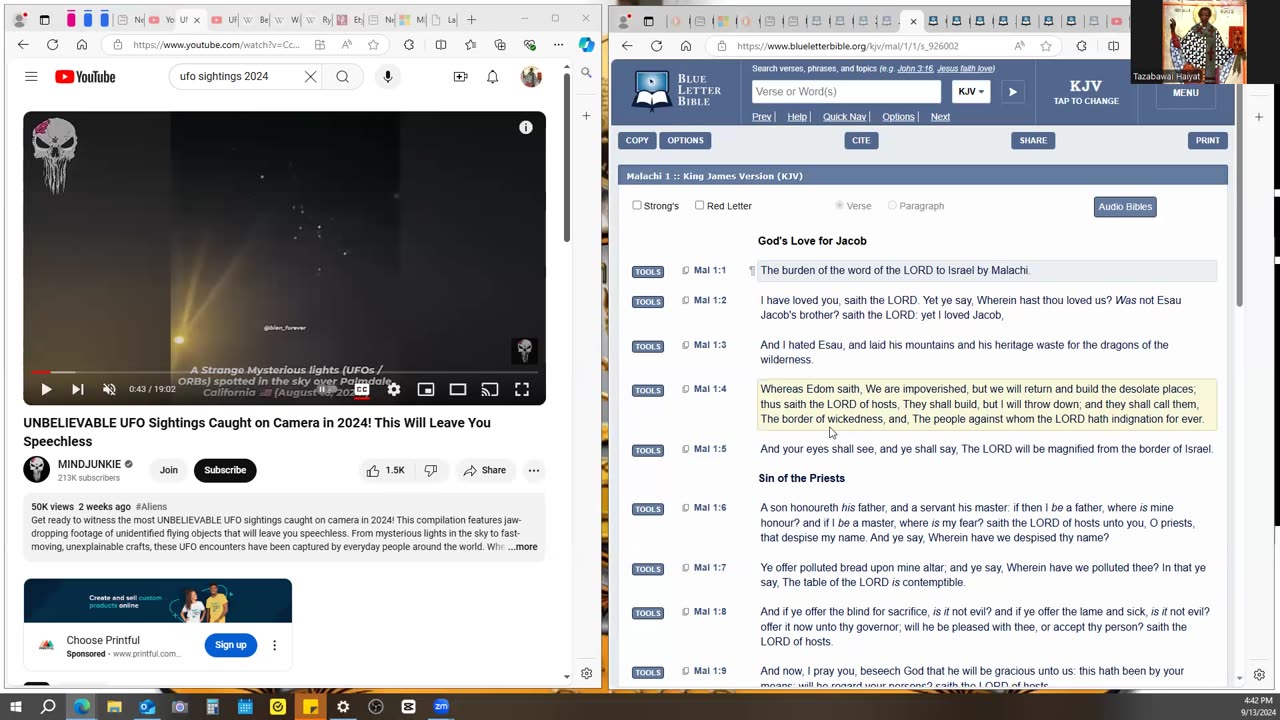1280x720 pixels.
Task: Toggle theater mode on the video
Action: click(x=458, y=389)
